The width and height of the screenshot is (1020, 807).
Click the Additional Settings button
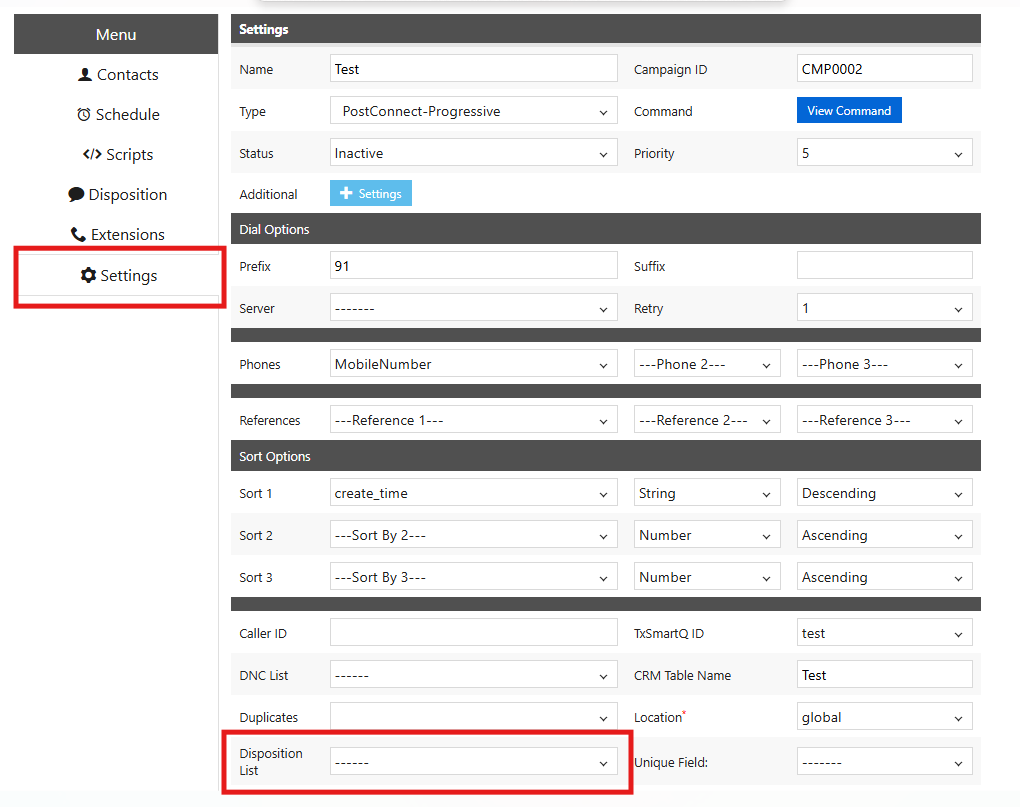click(x=371, y=194)
